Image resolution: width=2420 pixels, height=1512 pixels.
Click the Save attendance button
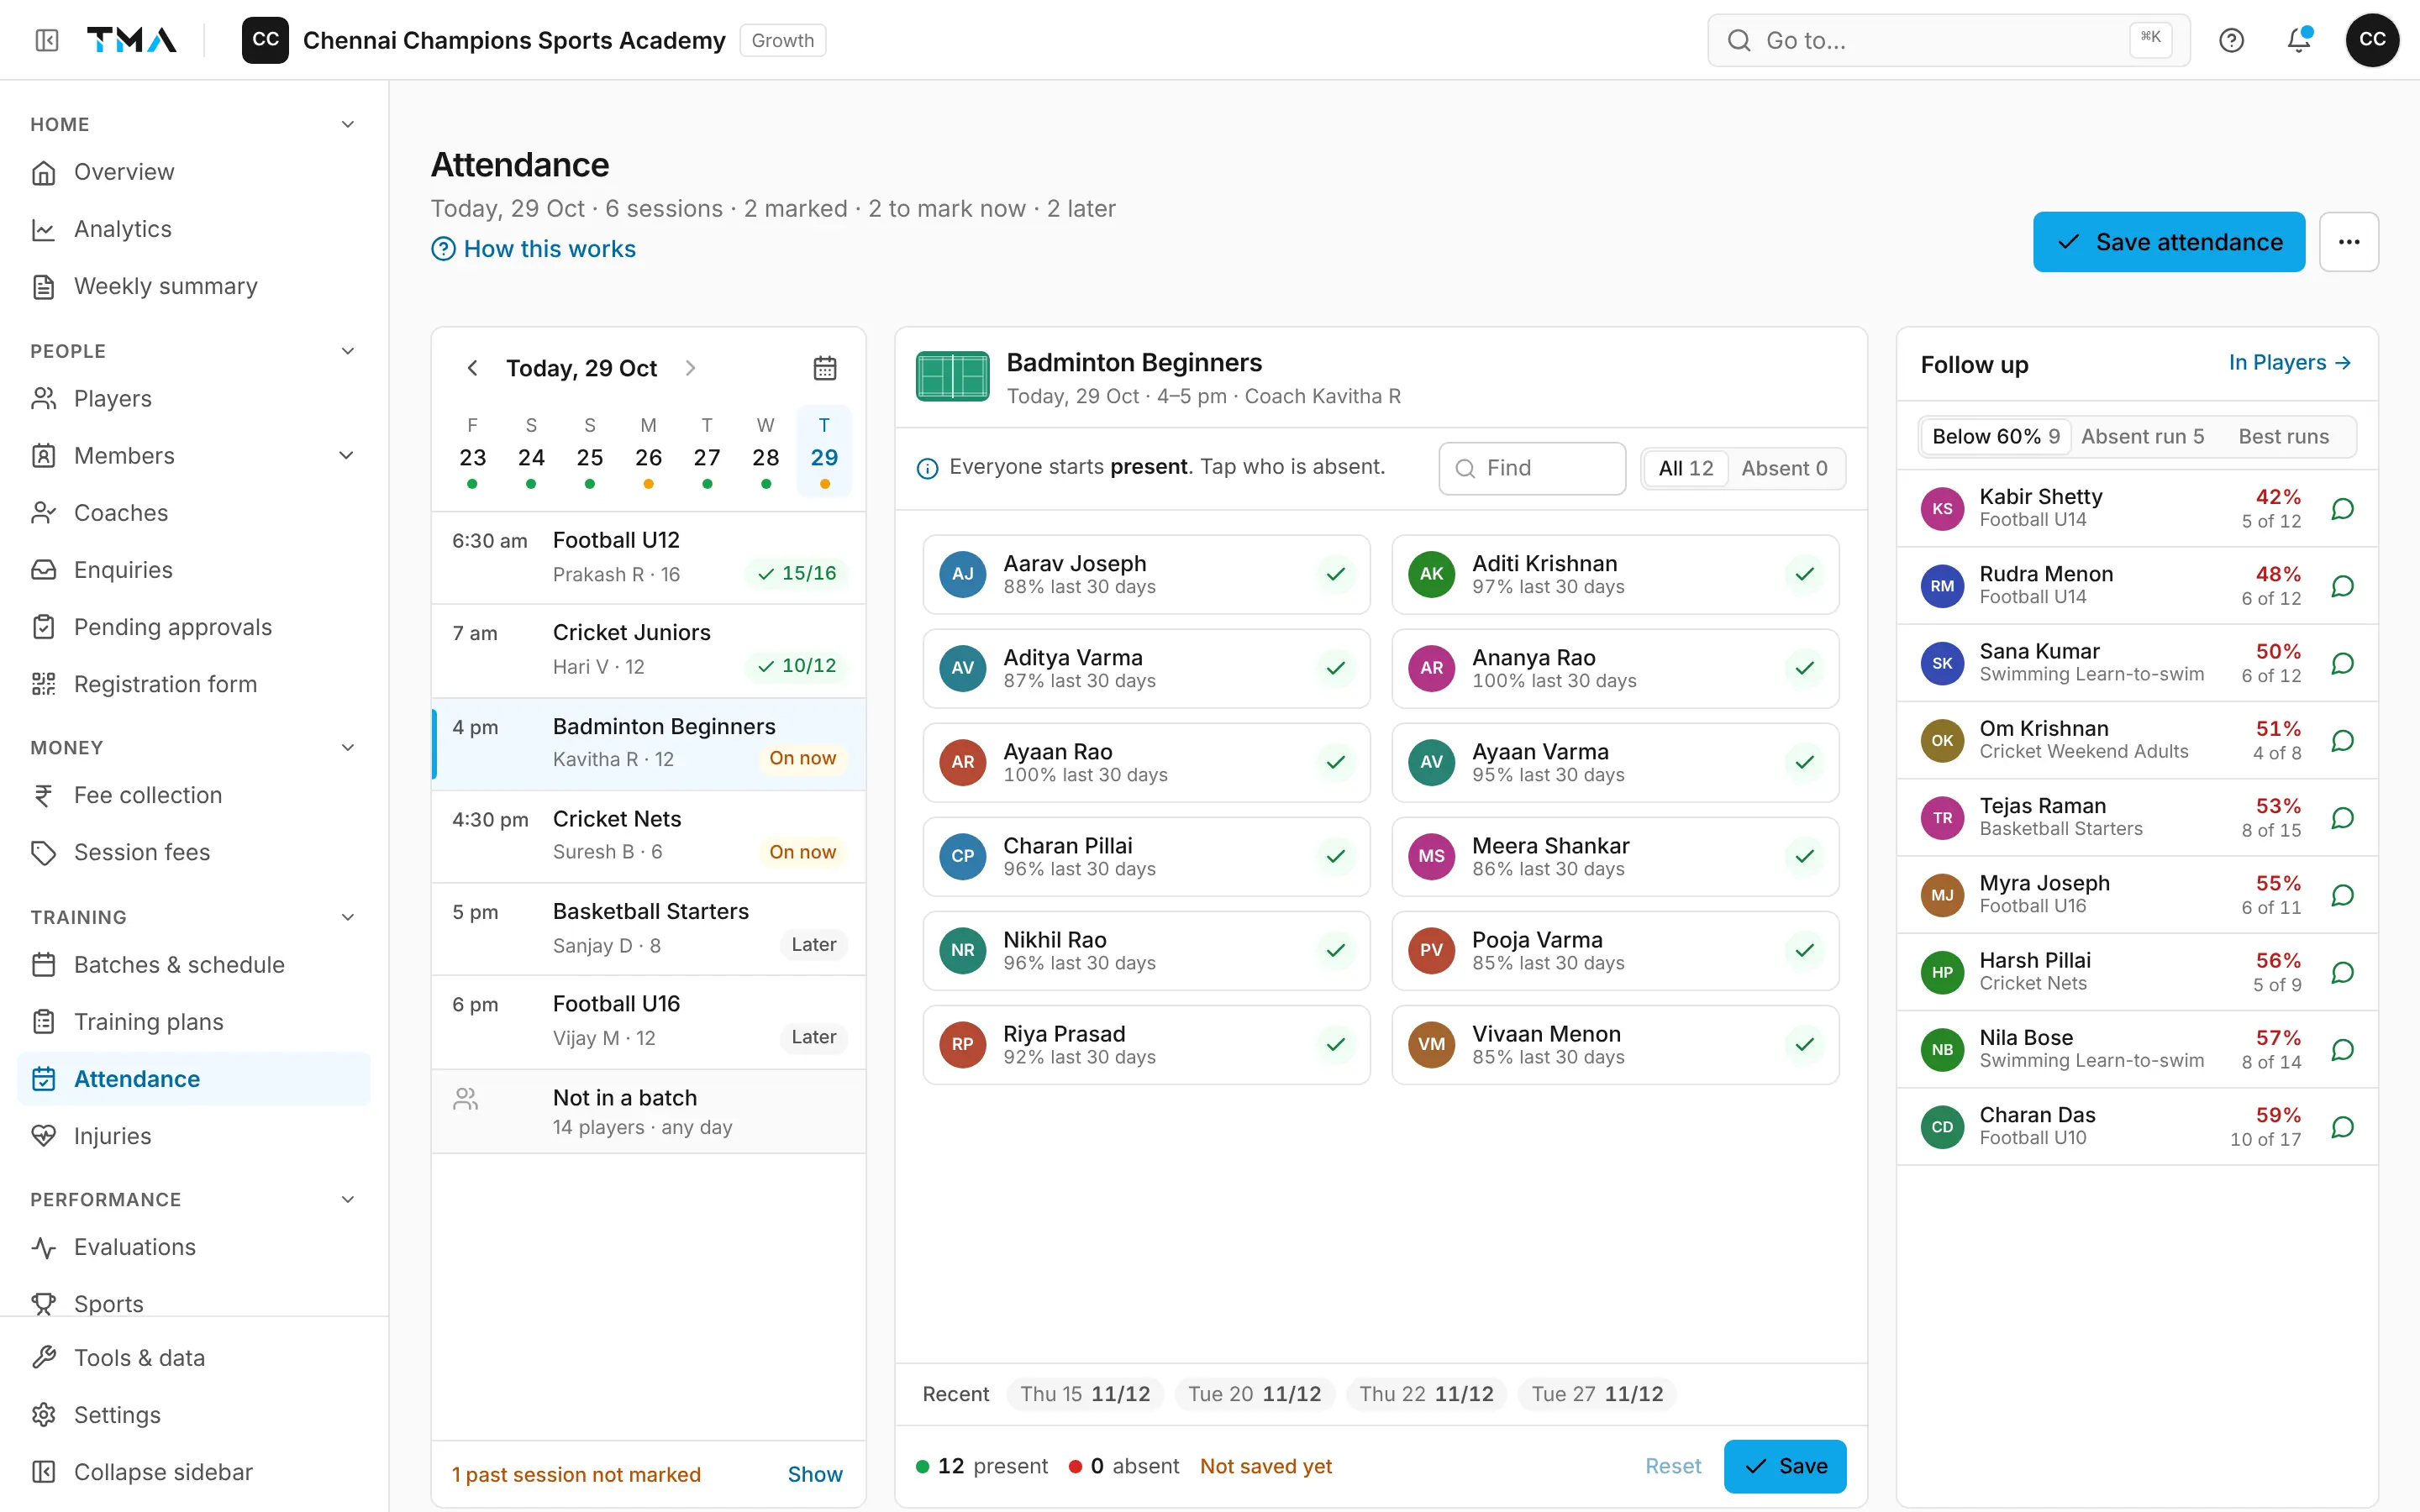(x=2169, y=242)
